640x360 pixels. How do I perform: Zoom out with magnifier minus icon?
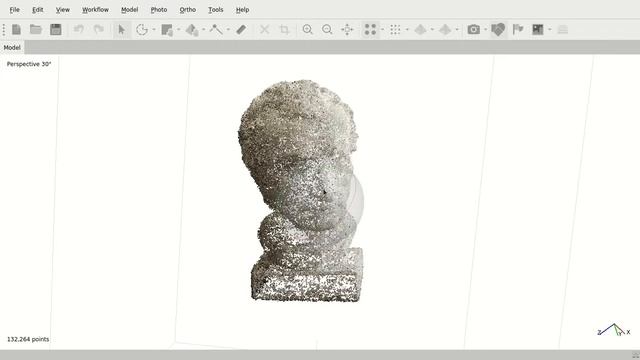click(x=327, y=29)
